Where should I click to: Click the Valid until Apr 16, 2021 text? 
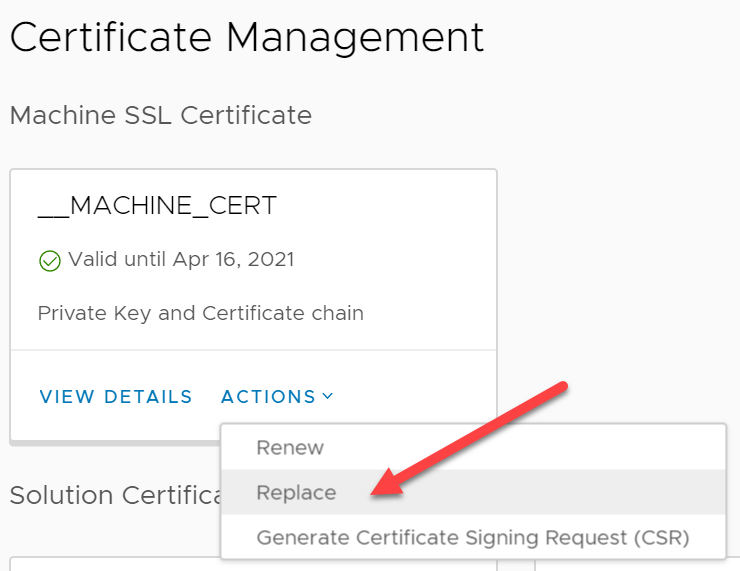pyautogui.click(x=181, y=260)
